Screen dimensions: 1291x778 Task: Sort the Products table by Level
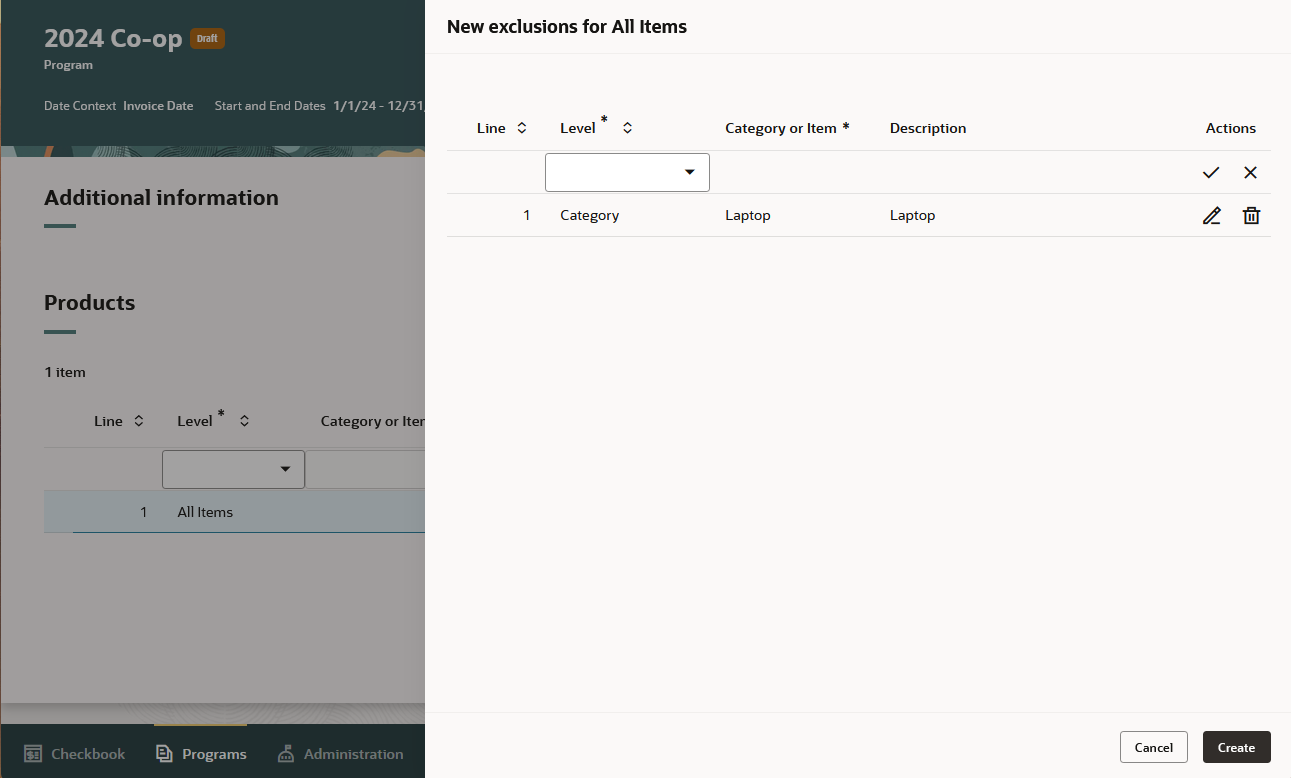pos(244,420)
